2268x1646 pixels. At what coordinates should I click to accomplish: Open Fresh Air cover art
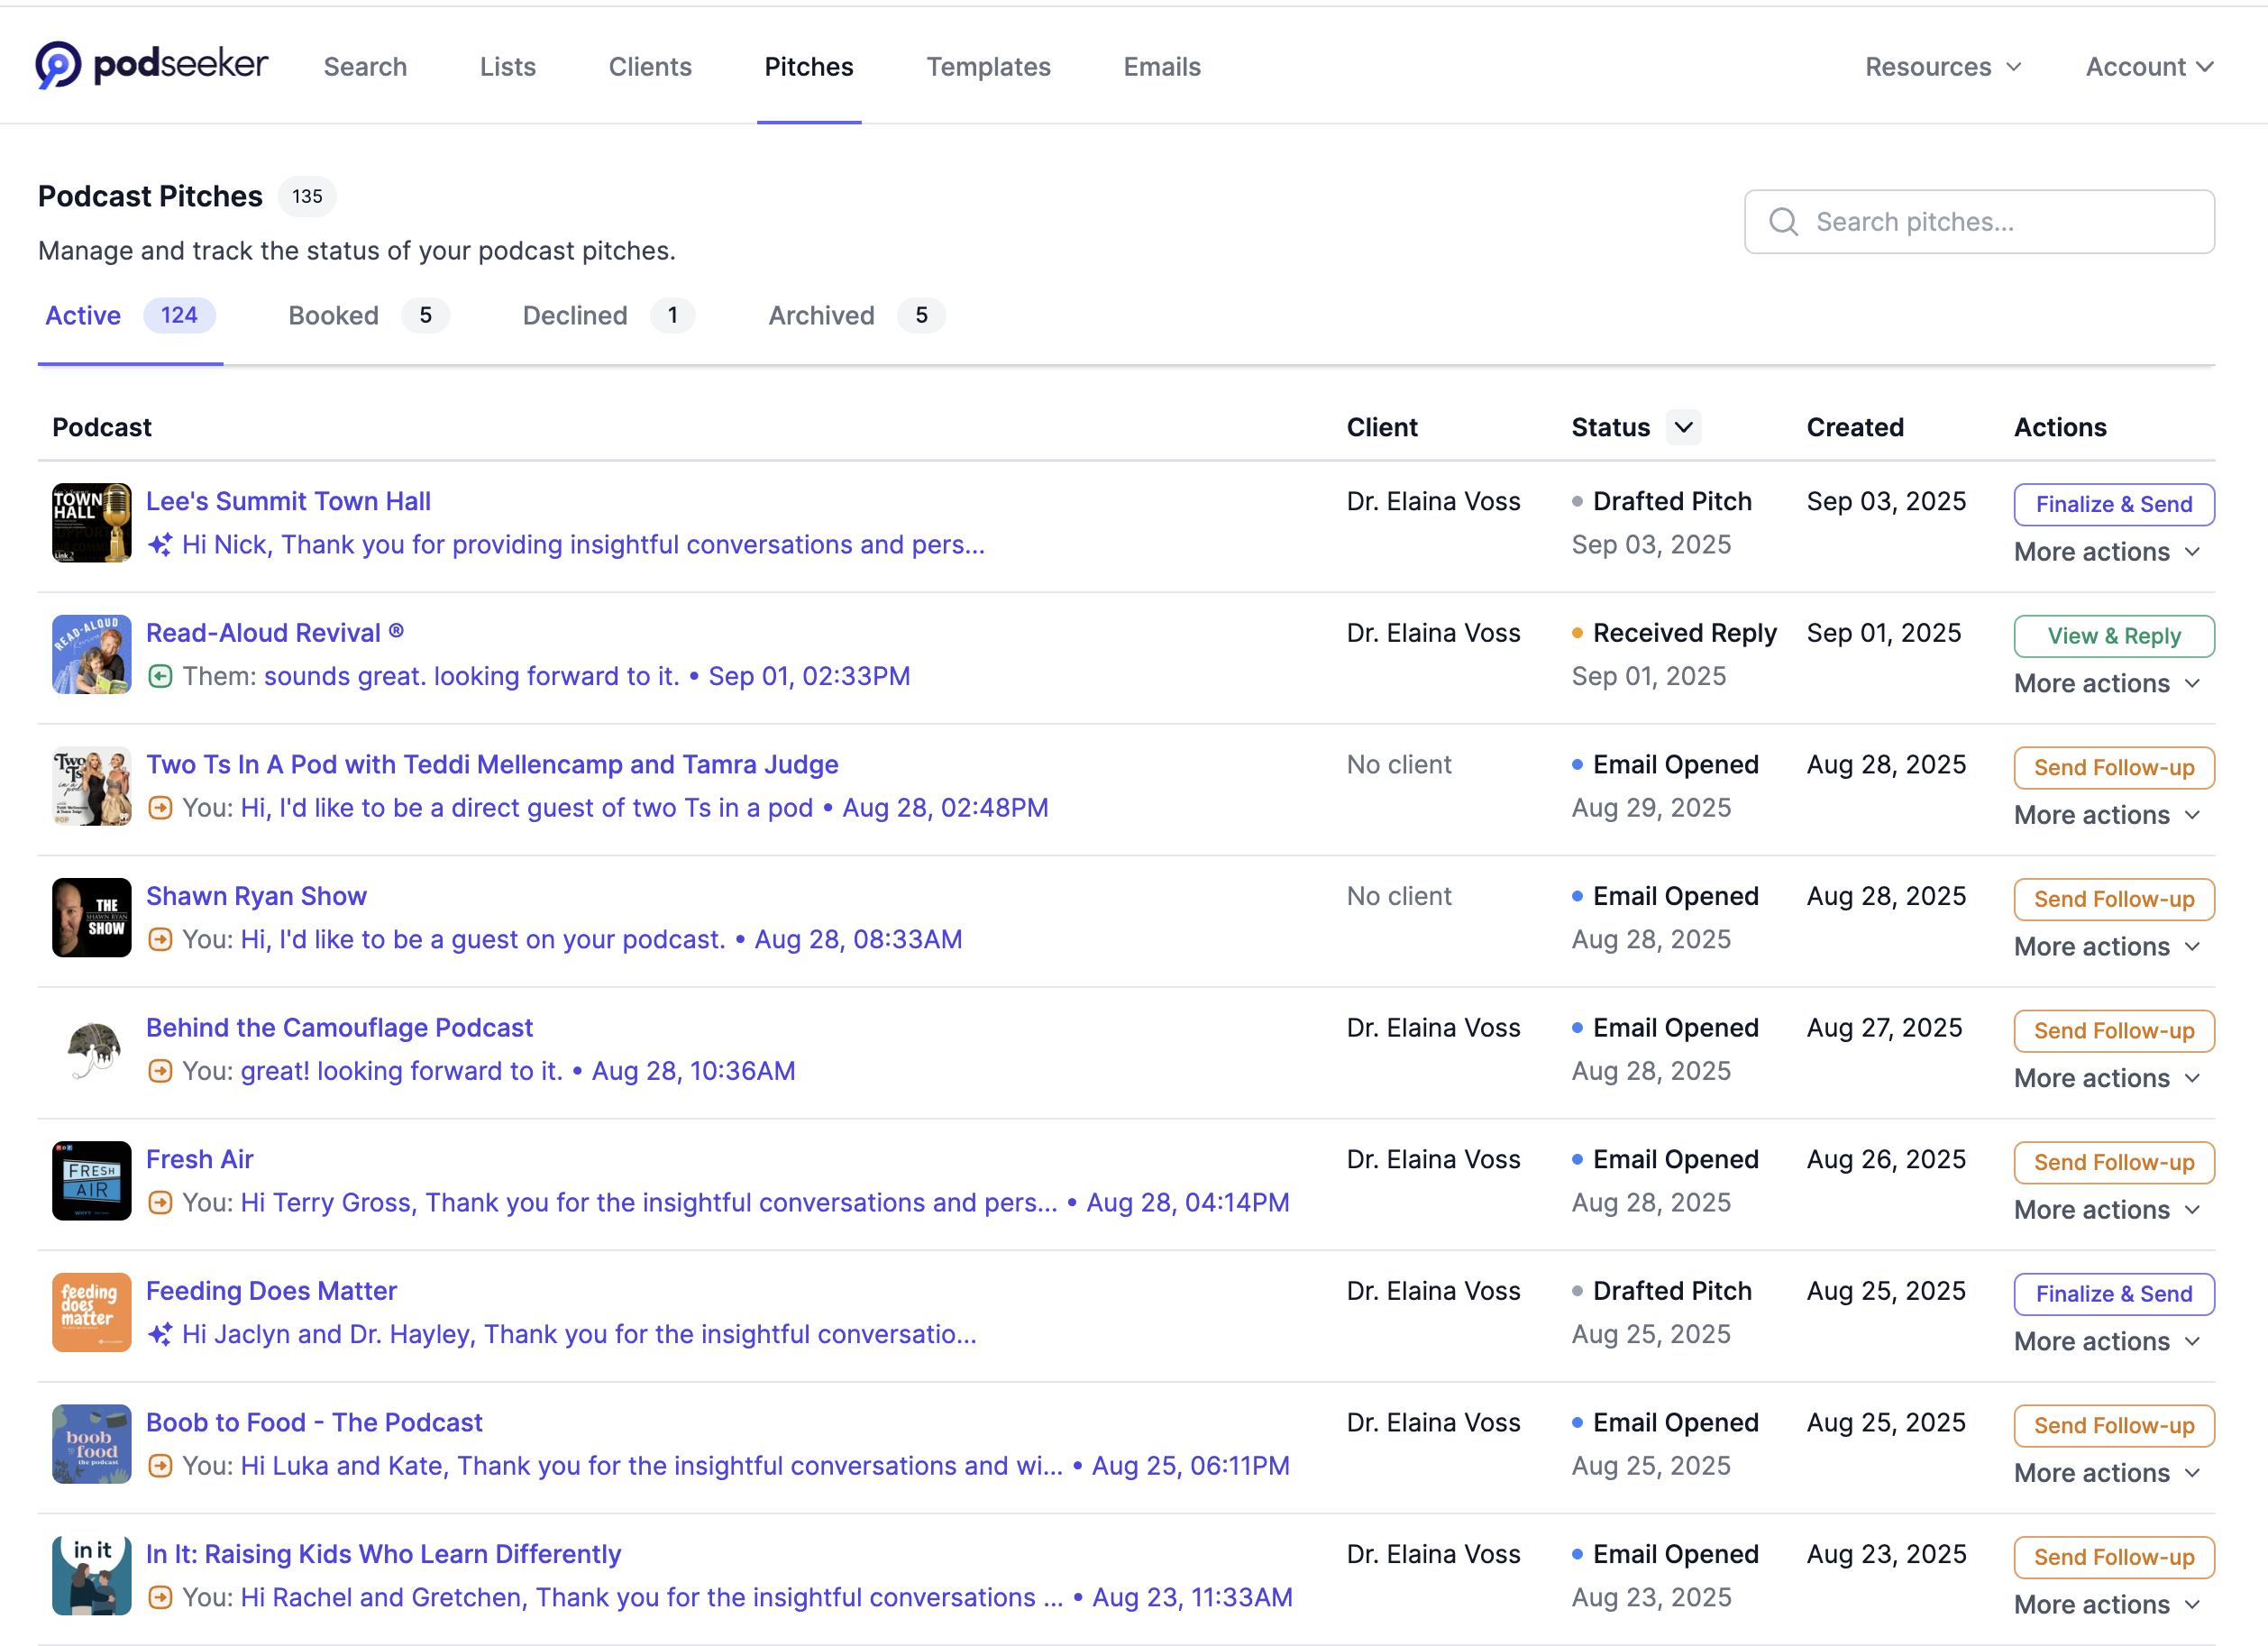click(x=92, y=1181)
